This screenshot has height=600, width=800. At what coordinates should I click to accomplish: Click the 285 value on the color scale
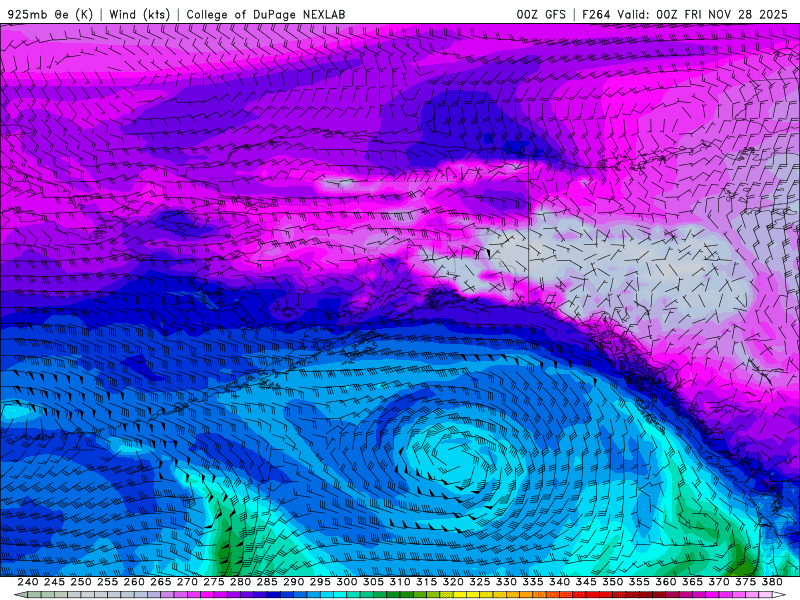pyautogui.click(x=266, y=582)
